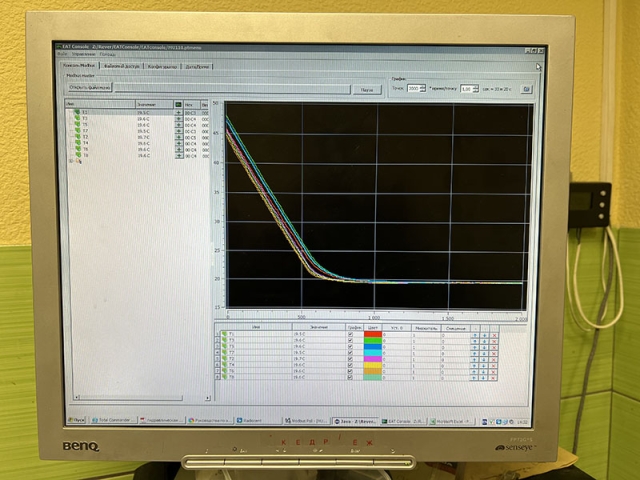Image resolution: width=640 pixels, height=480 pixels.
Task: Move the first table row up with arrow
Action: (475, 335)
